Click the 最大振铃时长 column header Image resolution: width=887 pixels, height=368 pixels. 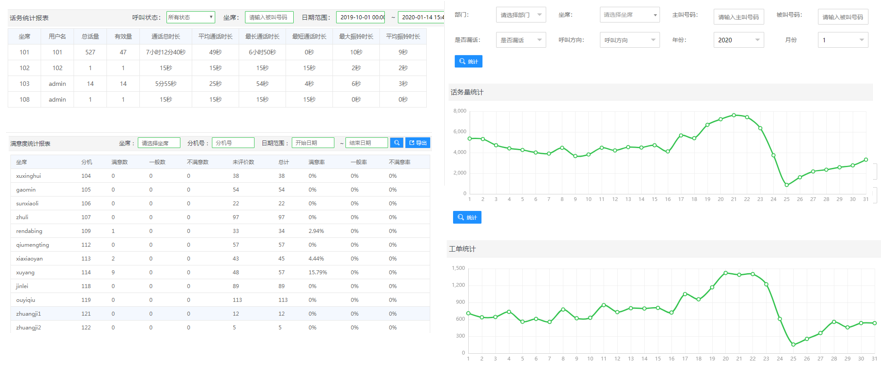tap(356, 37)
